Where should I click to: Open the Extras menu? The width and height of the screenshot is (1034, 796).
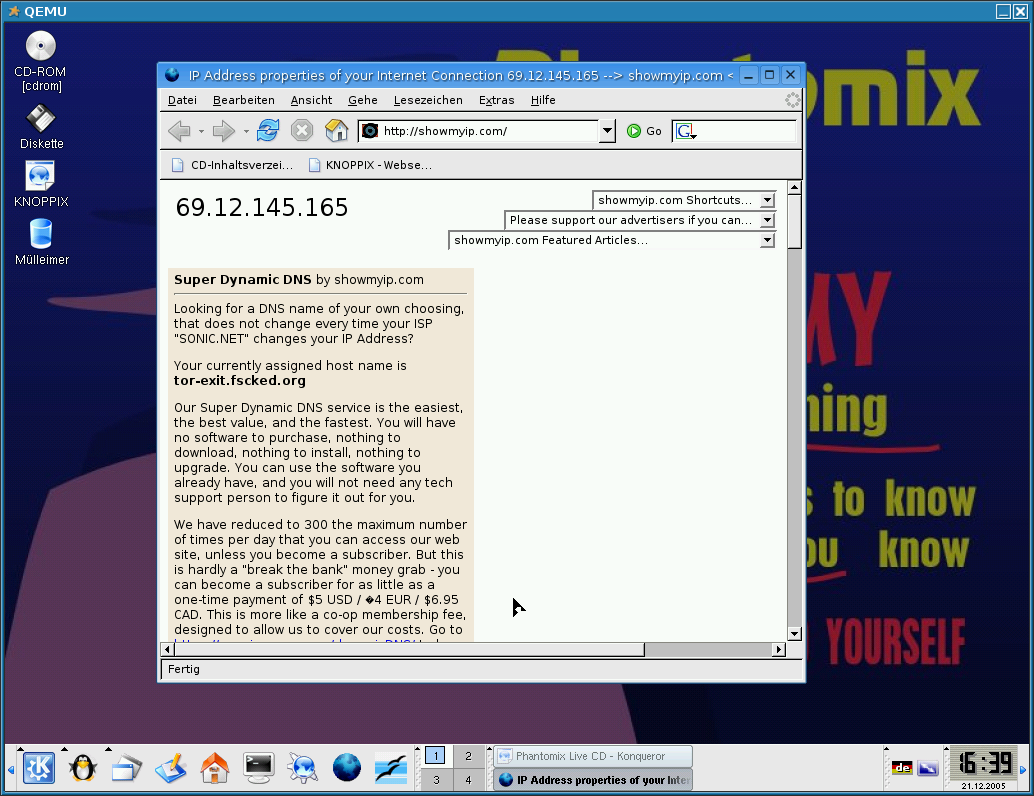[x=496, y=100]
